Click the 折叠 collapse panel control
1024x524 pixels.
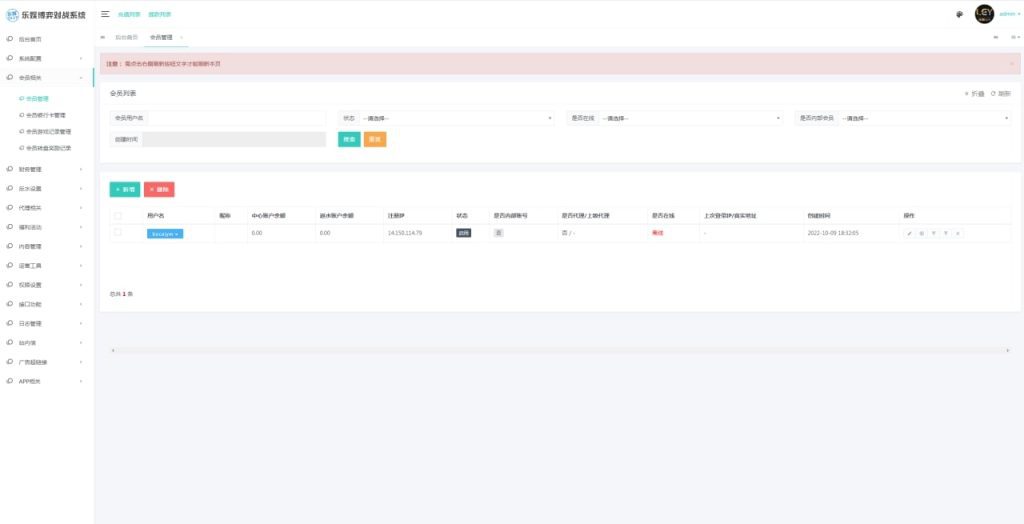[x=974, y=93]
